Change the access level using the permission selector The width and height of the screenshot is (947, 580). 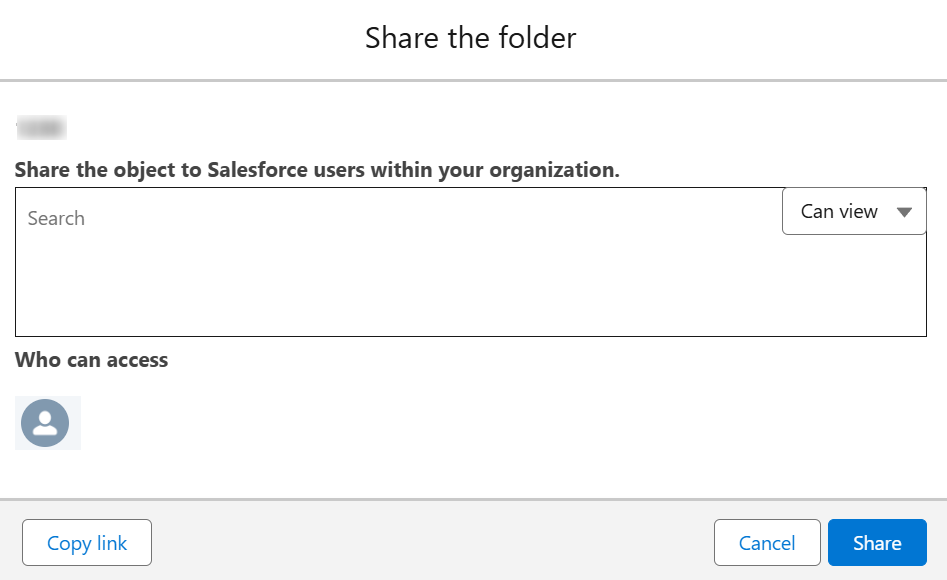[x=853, y=211]
